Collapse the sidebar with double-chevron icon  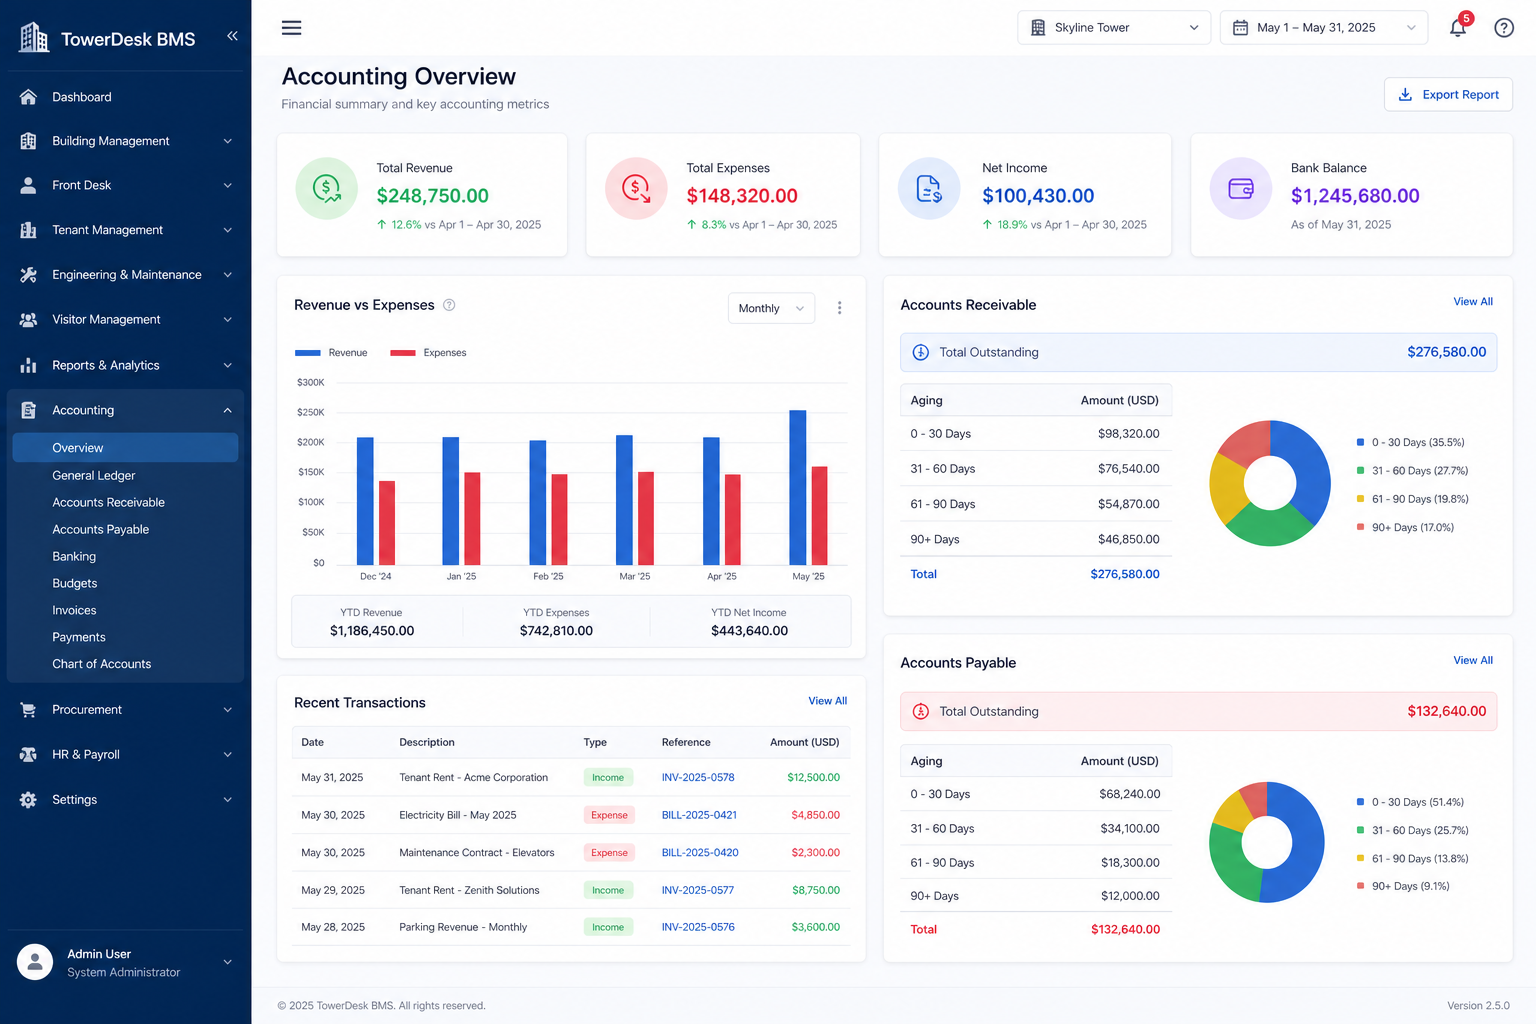[232, 36]
